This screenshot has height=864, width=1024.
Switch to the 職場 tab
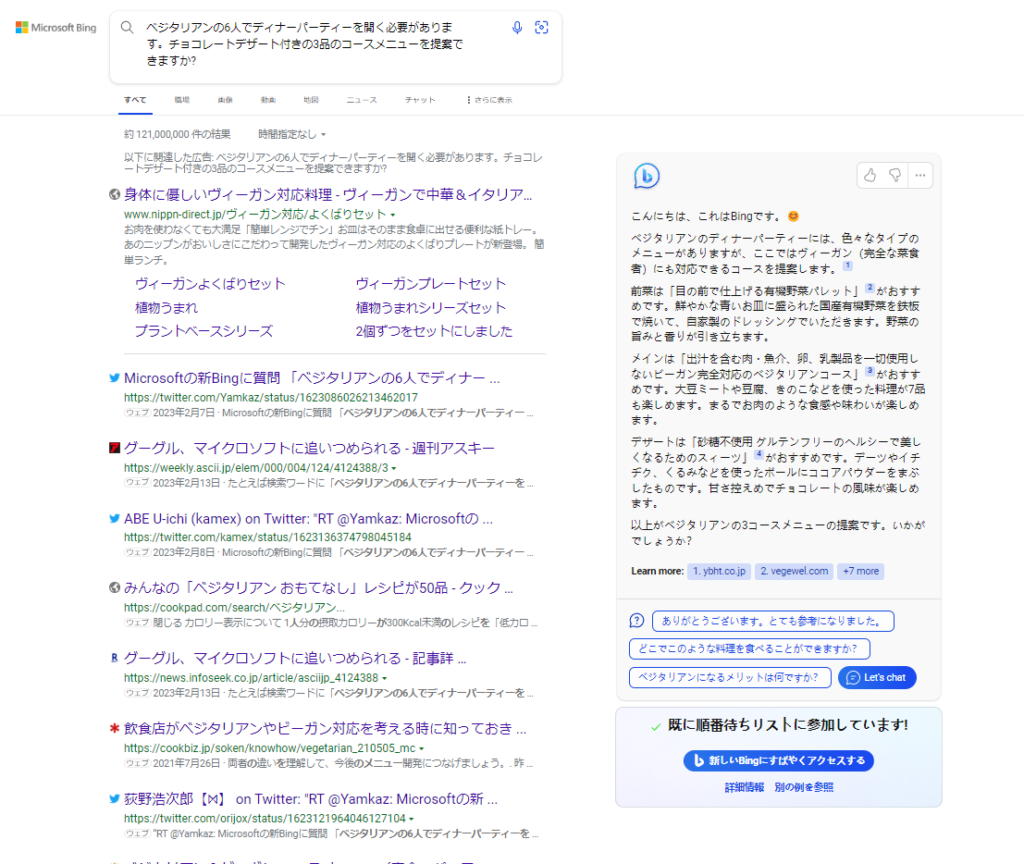coord(182,100)
